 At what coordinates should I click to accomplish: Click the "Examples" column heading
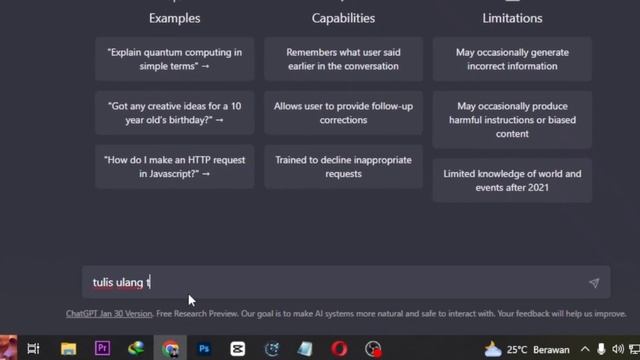[175, 18]
